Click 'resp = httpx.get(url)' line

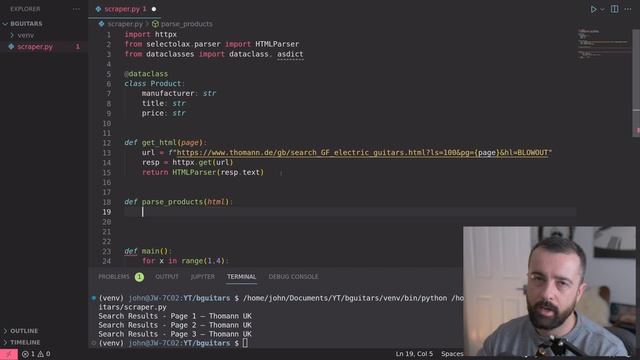click(187, 162)
